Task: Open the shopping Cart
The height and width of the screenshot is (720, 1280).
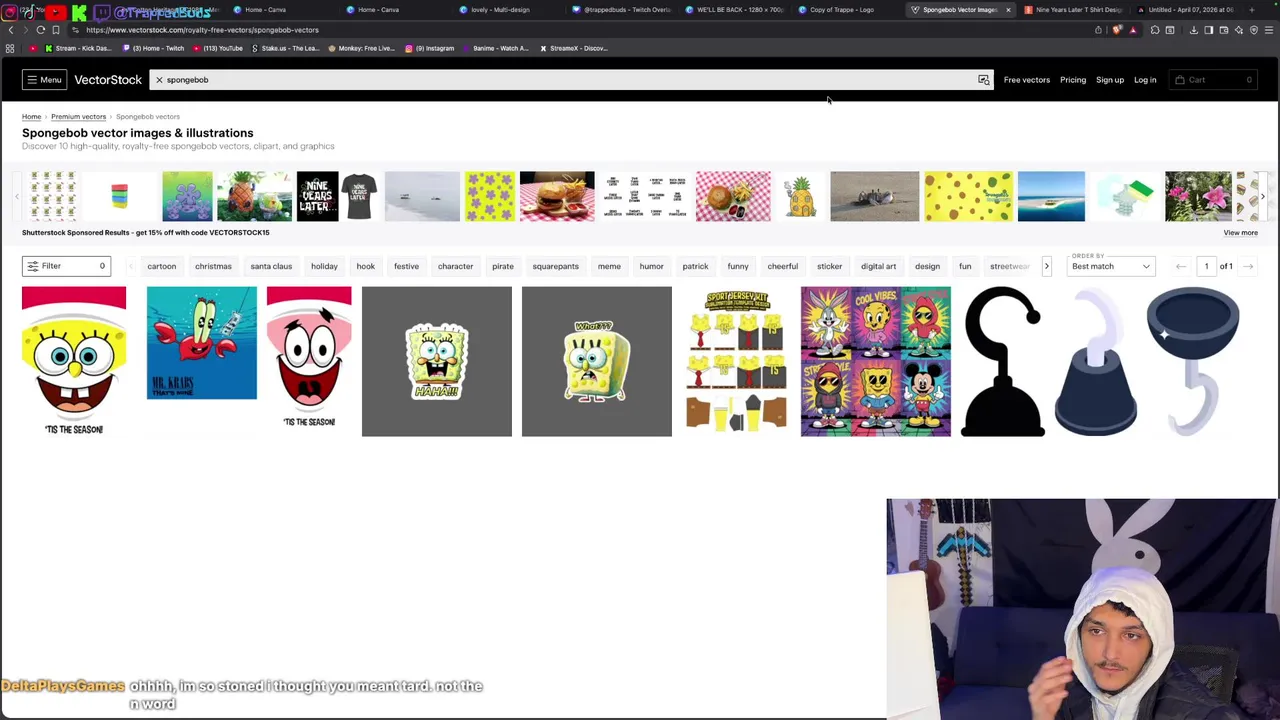Action: point(1213,80)
